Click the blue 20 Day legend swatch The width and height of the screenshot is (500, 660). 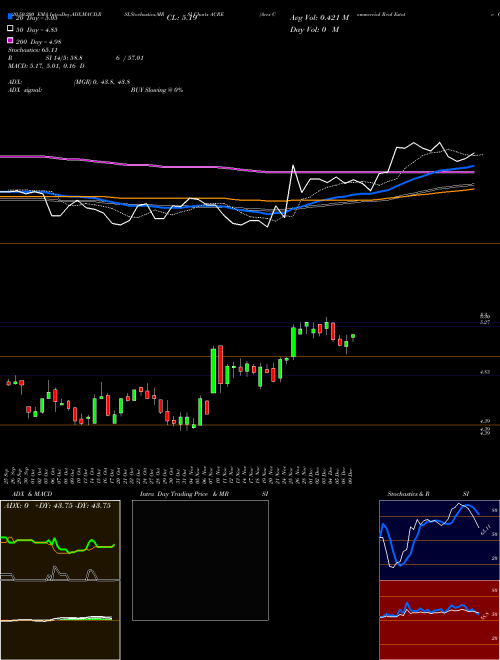[10, 17]
